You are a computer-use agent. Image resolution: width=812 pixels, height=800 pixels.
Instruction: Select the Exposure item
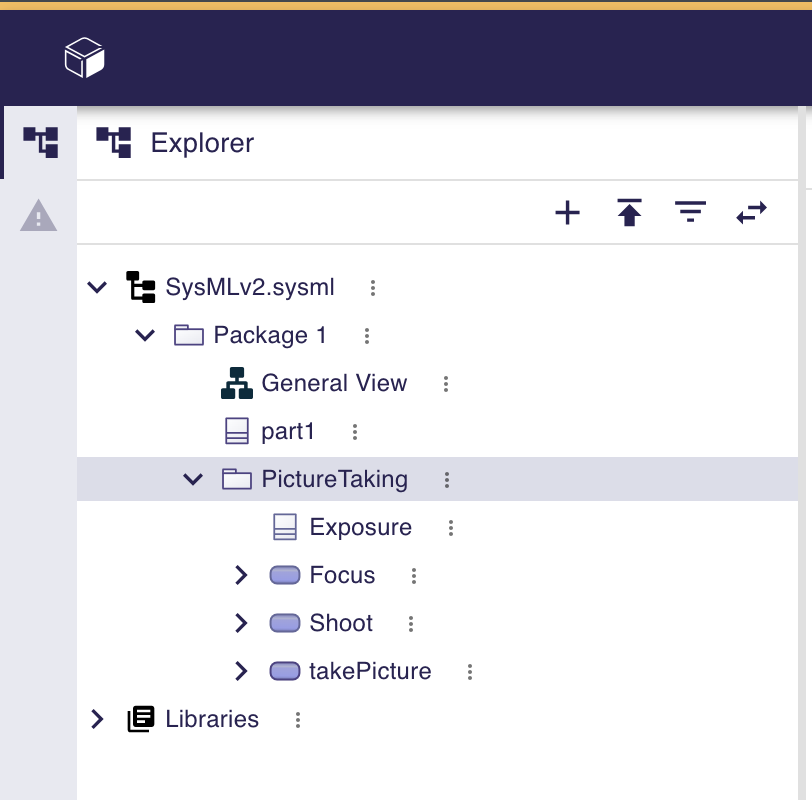[x=360, y=527]
